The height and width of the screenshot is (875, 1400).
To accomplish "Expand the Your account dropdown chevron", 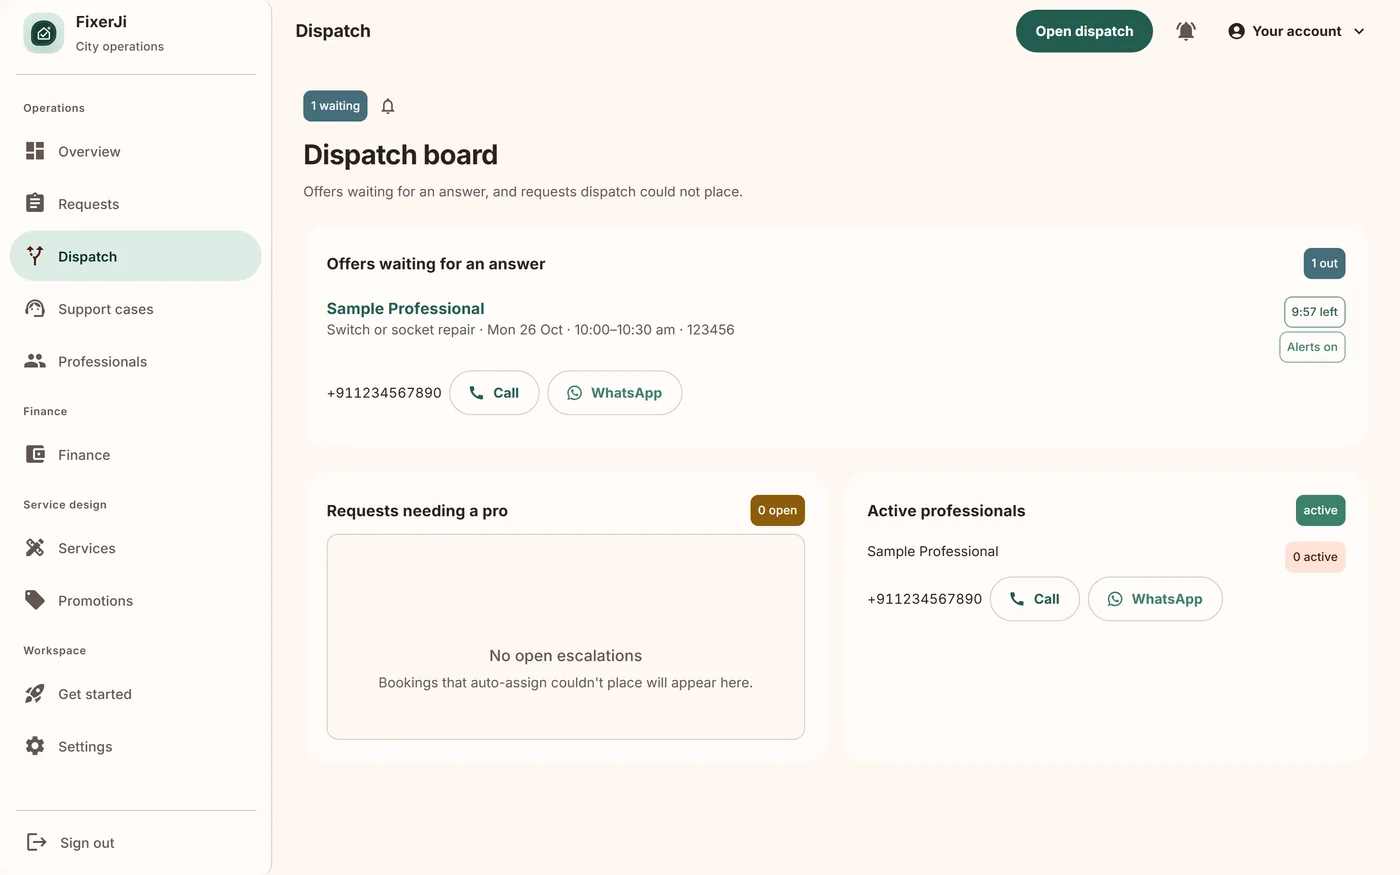I will 1359,31.
